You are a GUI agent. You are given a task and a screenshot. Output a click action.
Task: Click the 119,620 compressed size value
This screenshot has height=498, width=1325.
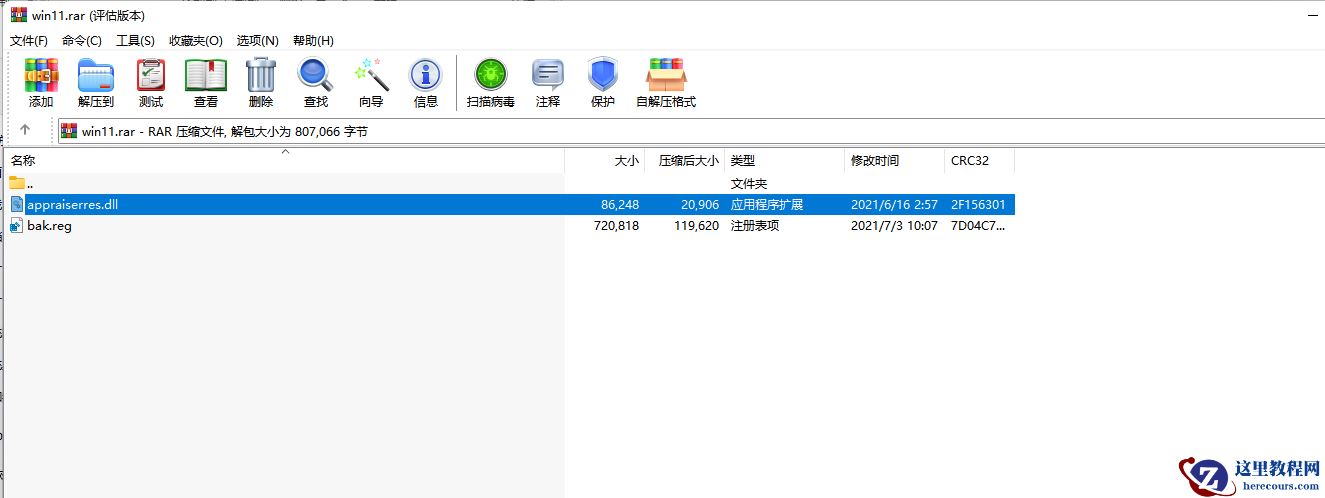[x=696, y=226]
